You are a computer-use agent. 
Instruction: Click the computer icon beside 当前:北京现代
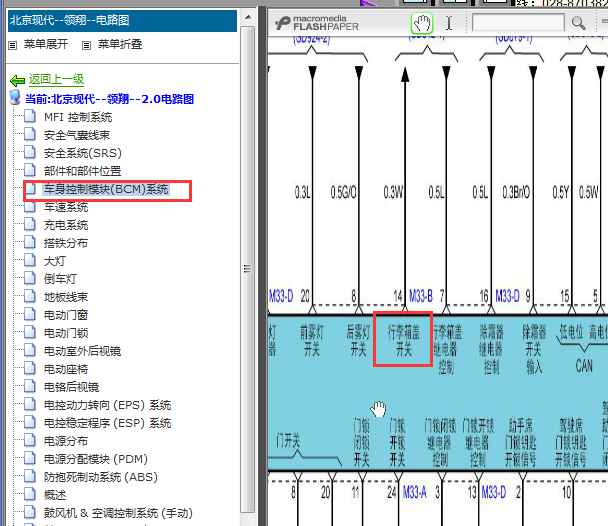pos(15,98)
